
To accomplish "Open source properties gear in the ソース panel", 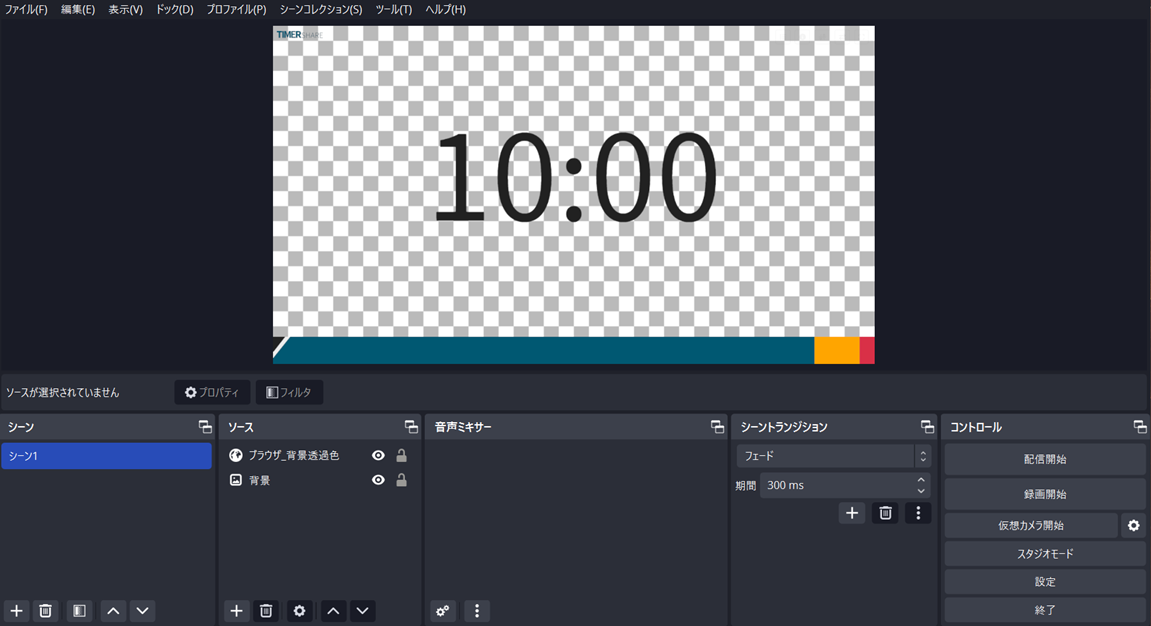I will (299, 611).
